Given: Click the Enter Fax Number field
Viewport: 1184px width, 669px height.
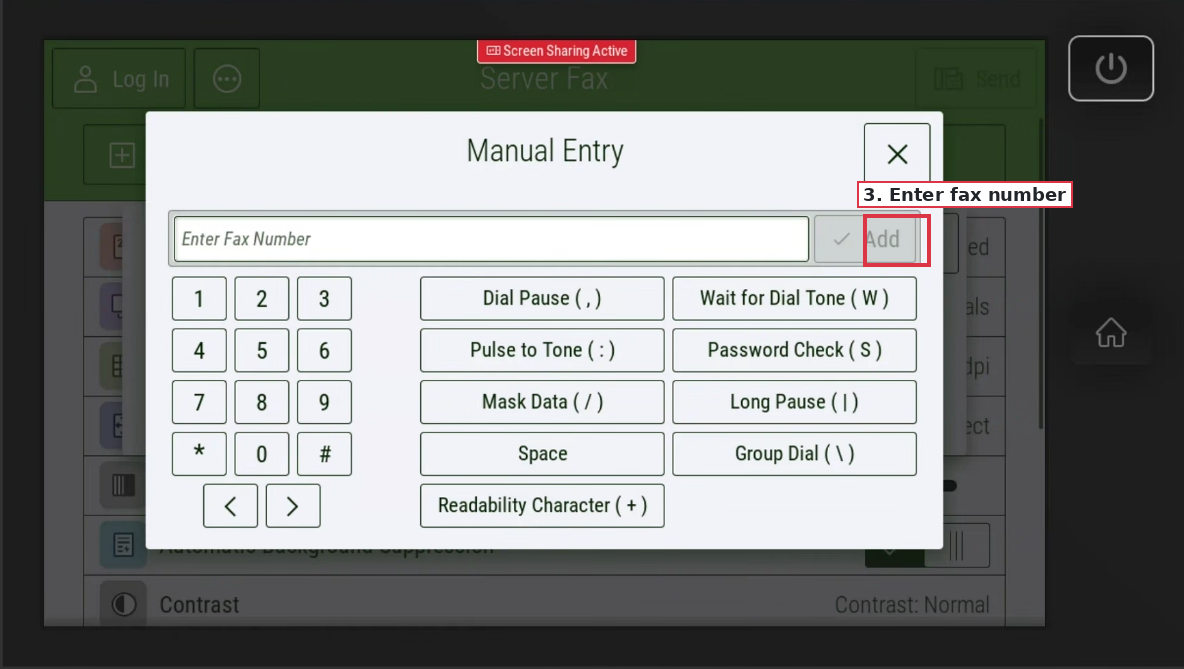Looking at the screenshot, I should pyautogui.click(x=490, y=239).
